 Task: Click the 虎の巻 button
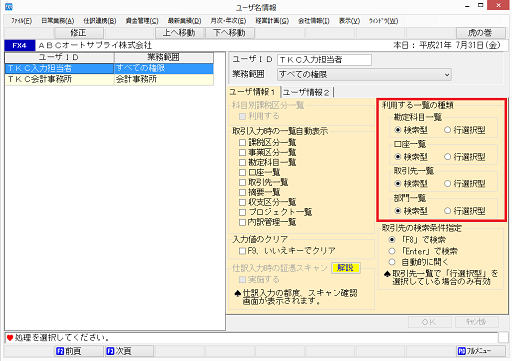coord(480,33)
